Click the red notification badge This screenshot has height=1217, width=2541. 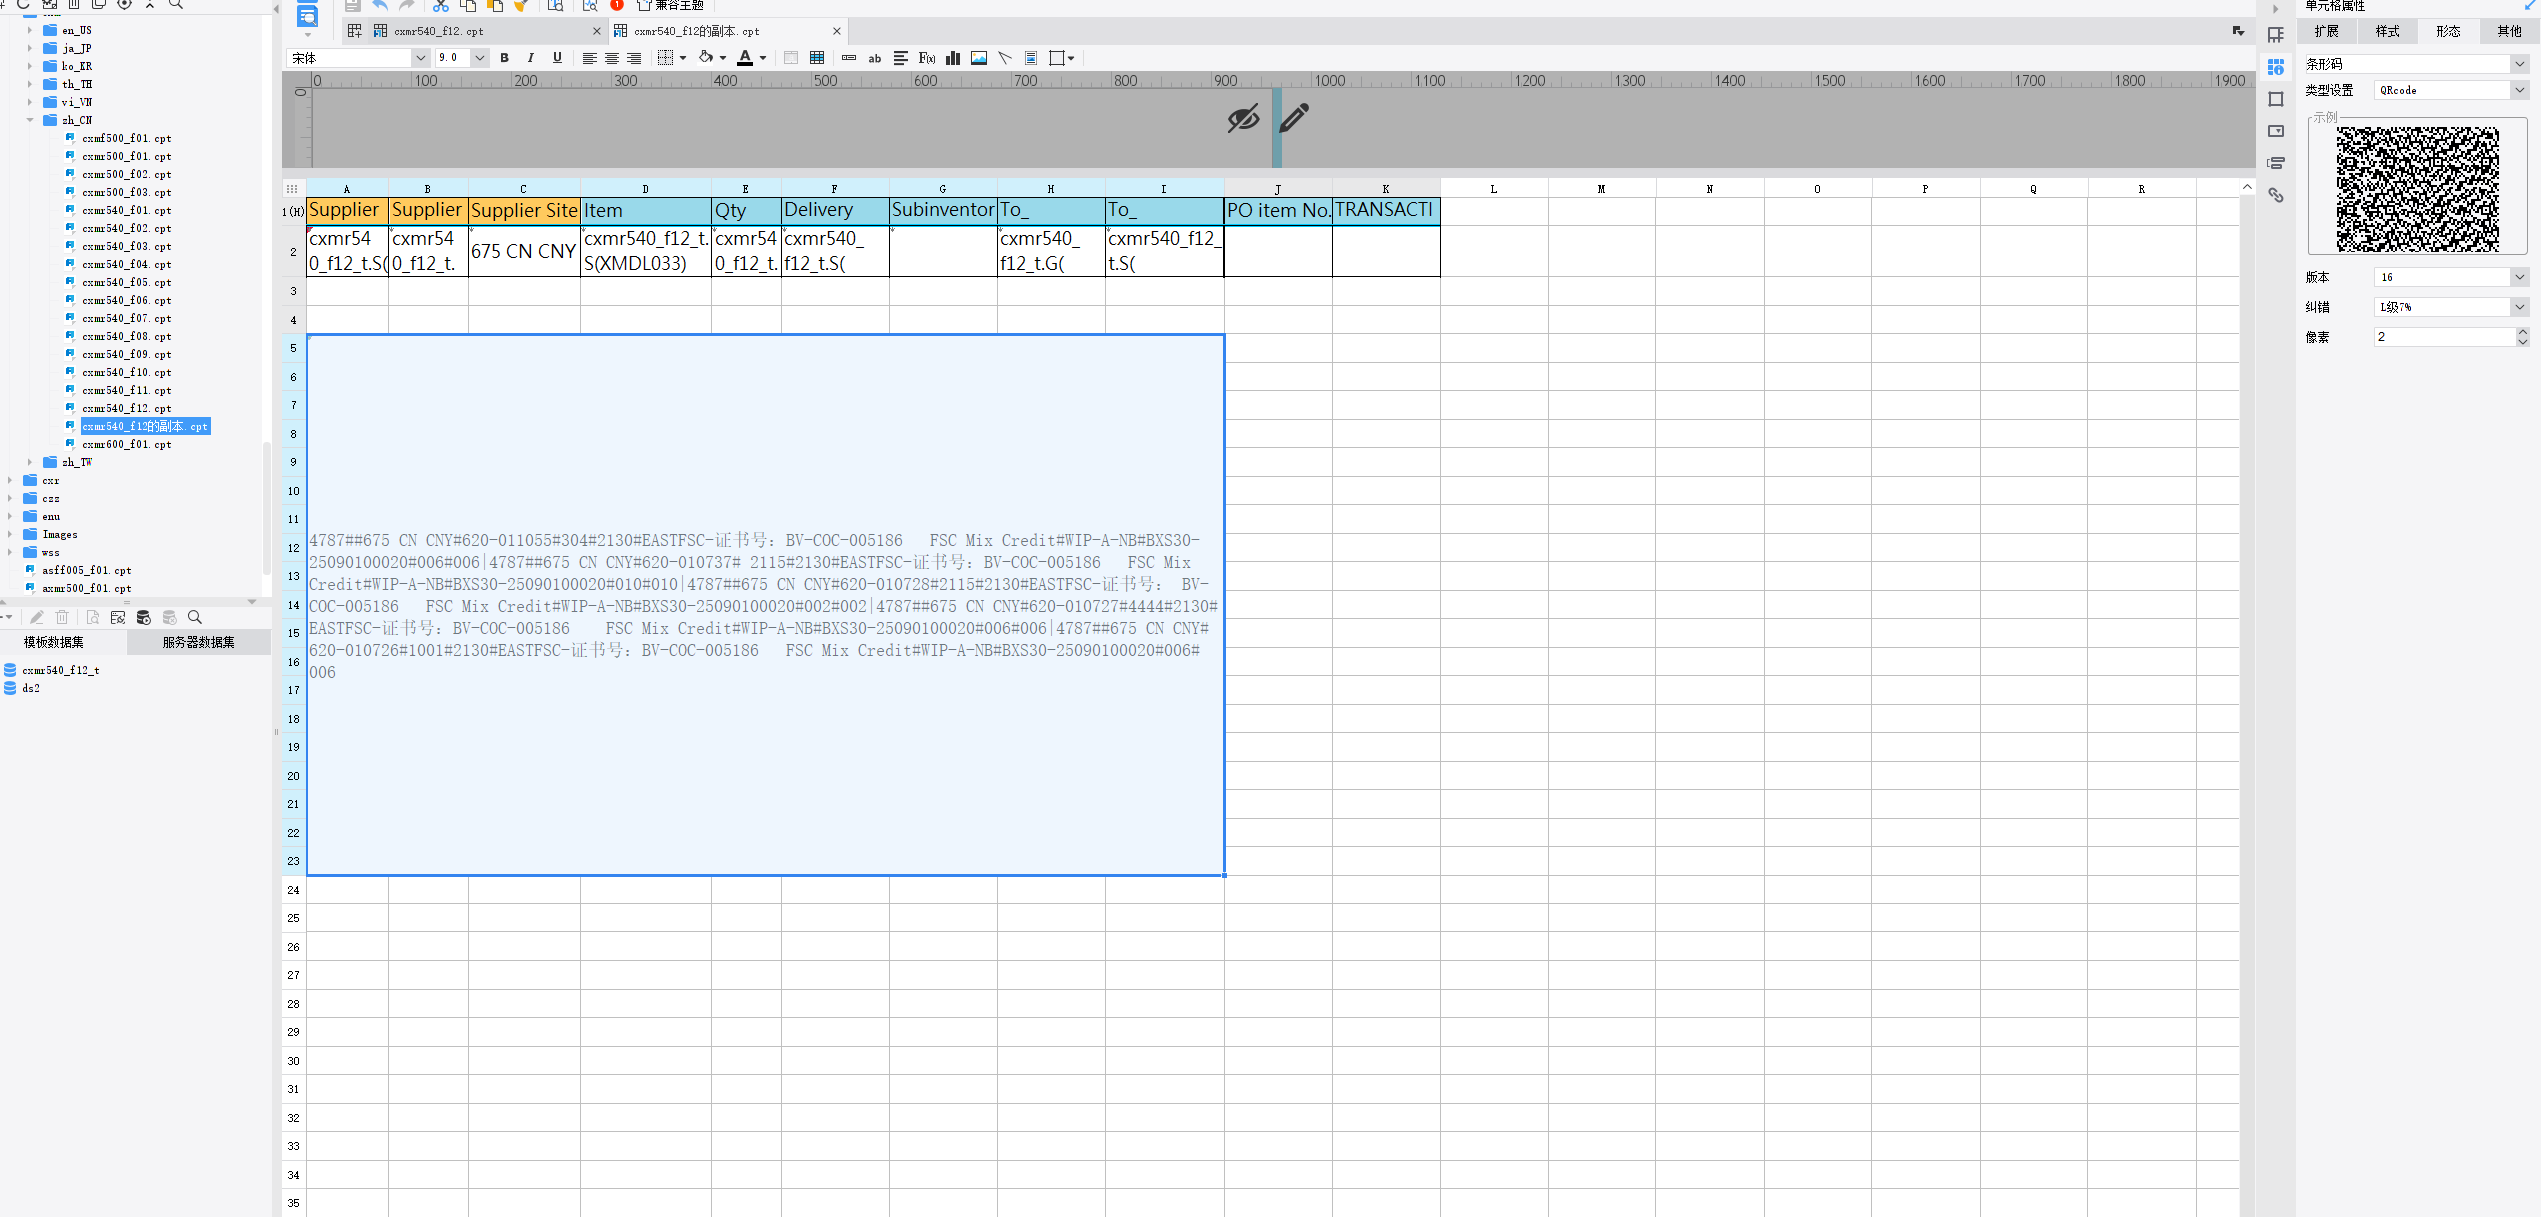617,5
